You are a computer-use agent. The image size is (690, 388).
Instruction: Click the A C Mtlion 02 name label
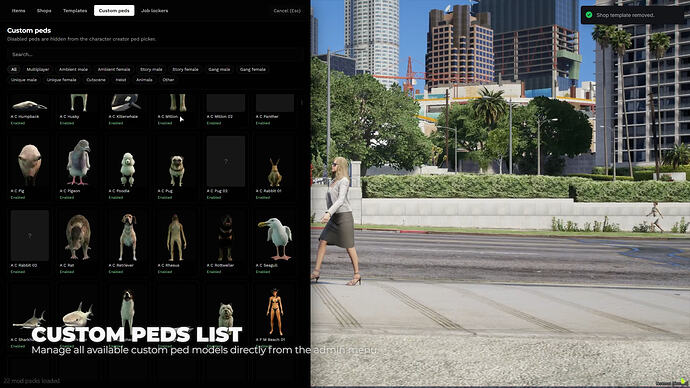pos(220,117)
